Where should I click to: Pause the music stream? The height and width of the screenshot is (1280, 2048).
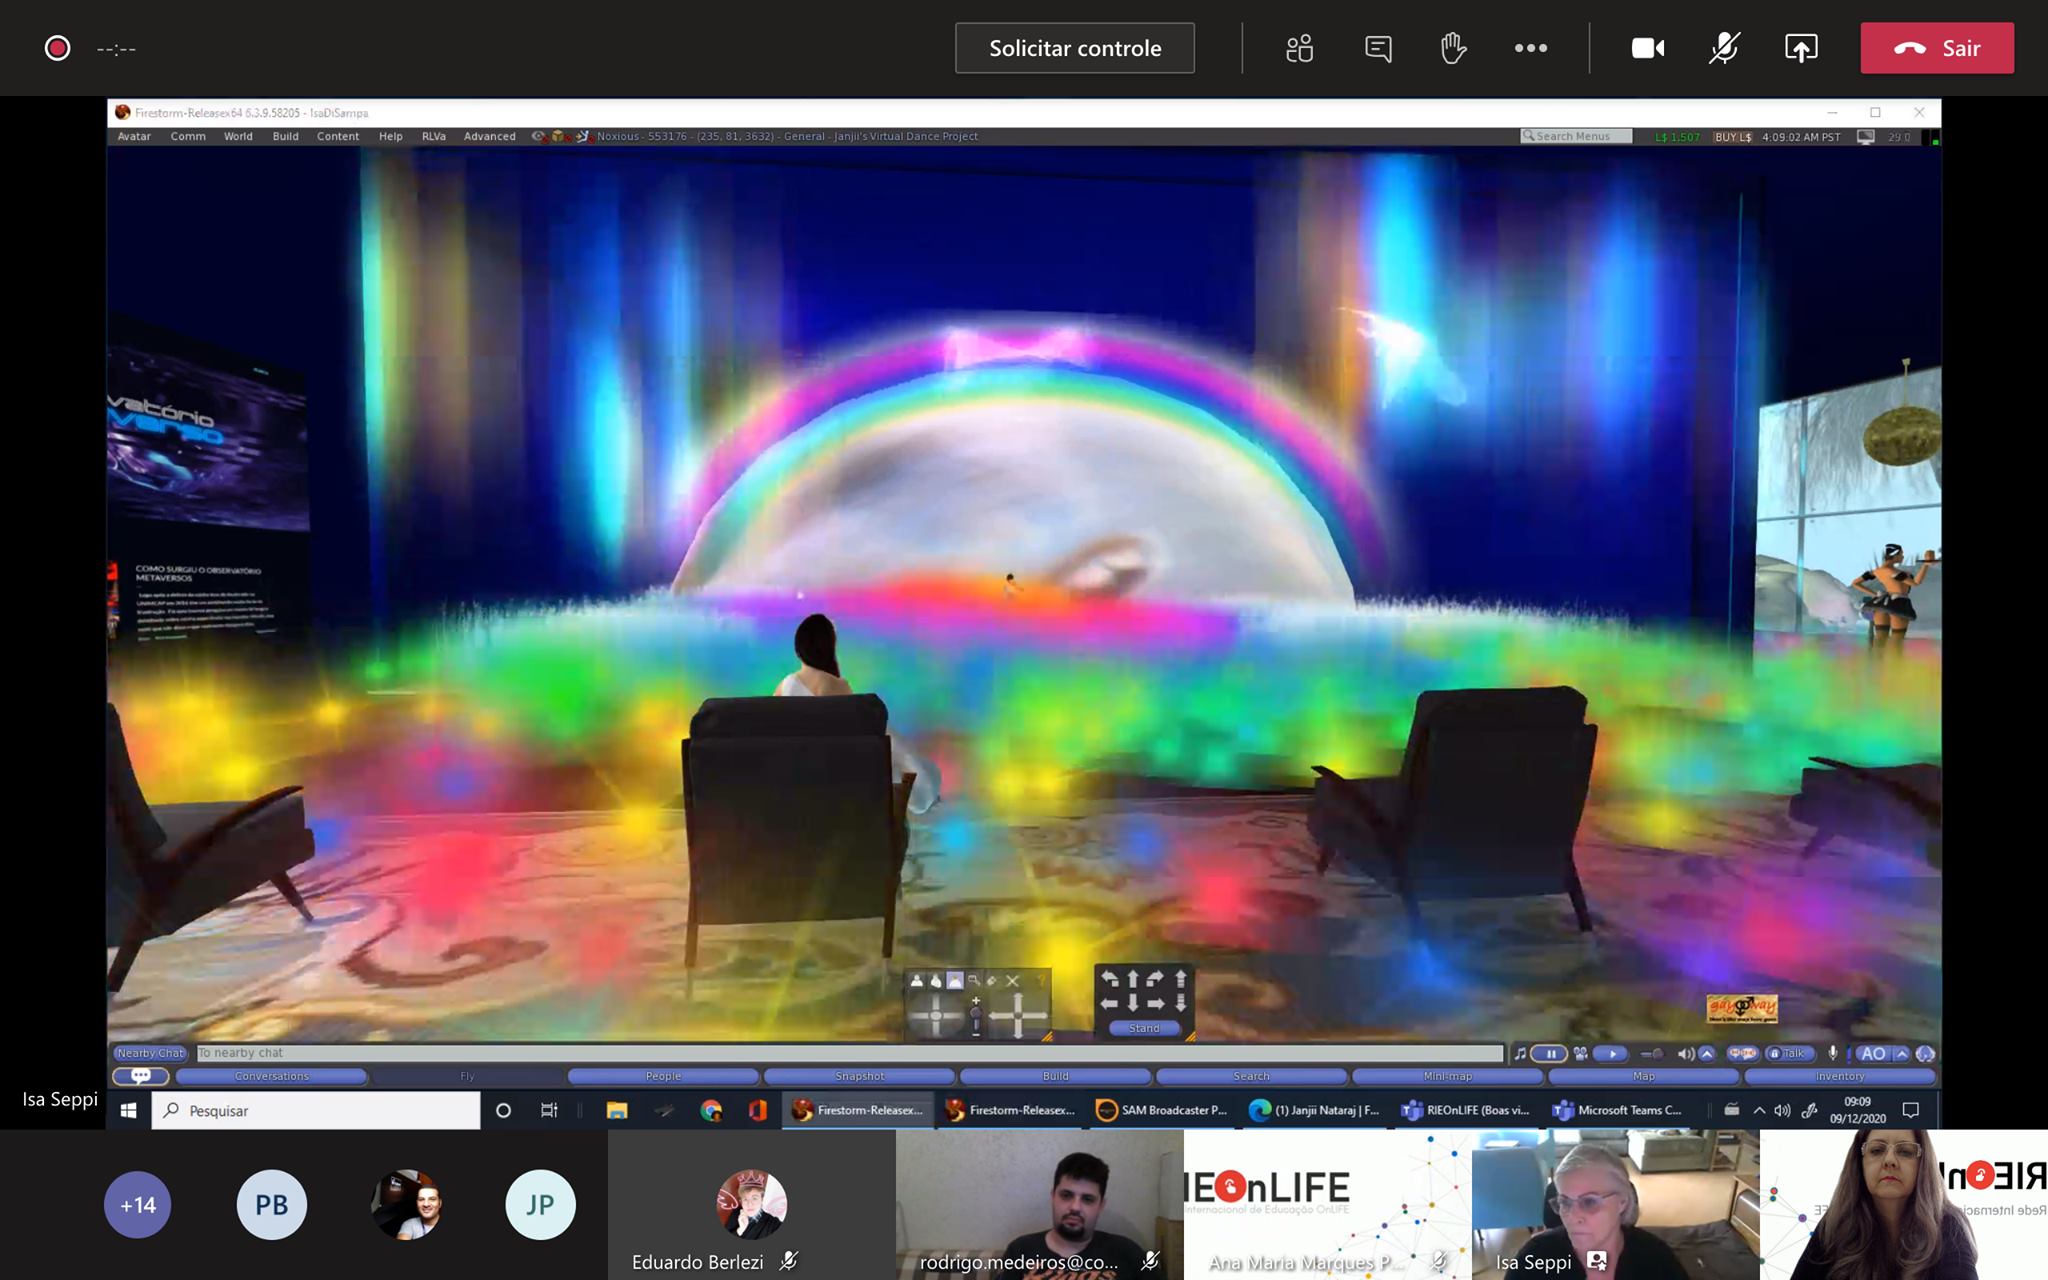1550,1053
